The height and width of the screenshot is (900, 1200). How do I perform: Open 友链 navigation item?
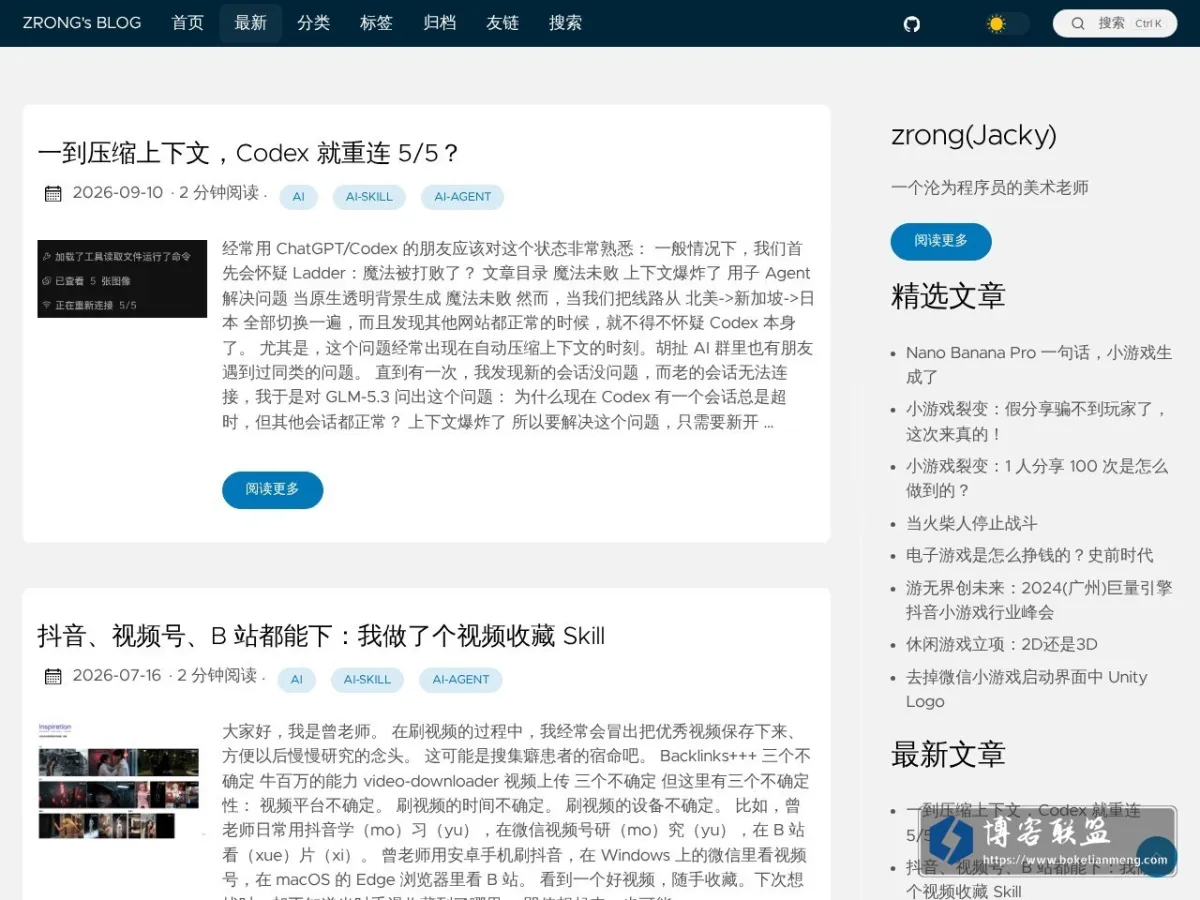click(x=502, y=23)
